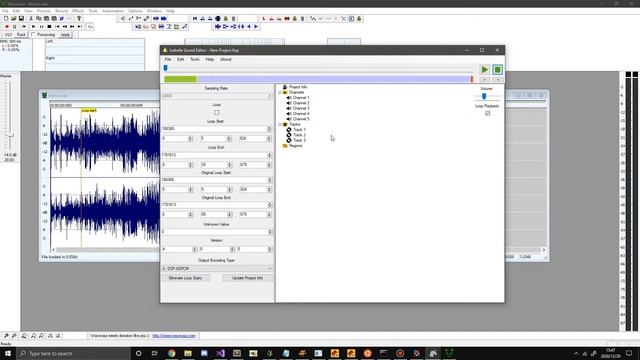Image resolution: width=640 pixels, height=360 pixels.
Task: Select Channel 3 in the tree
Action: tap(301, 109)
